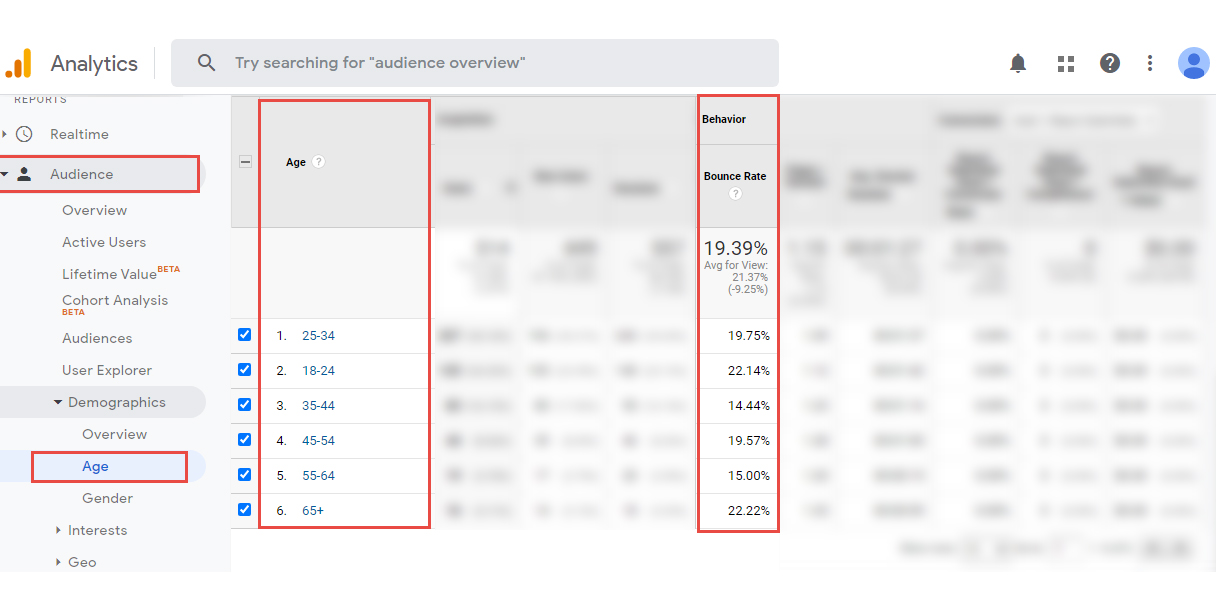Open Demographics Overview report
1216x606 pixels.
click(114, 434)
